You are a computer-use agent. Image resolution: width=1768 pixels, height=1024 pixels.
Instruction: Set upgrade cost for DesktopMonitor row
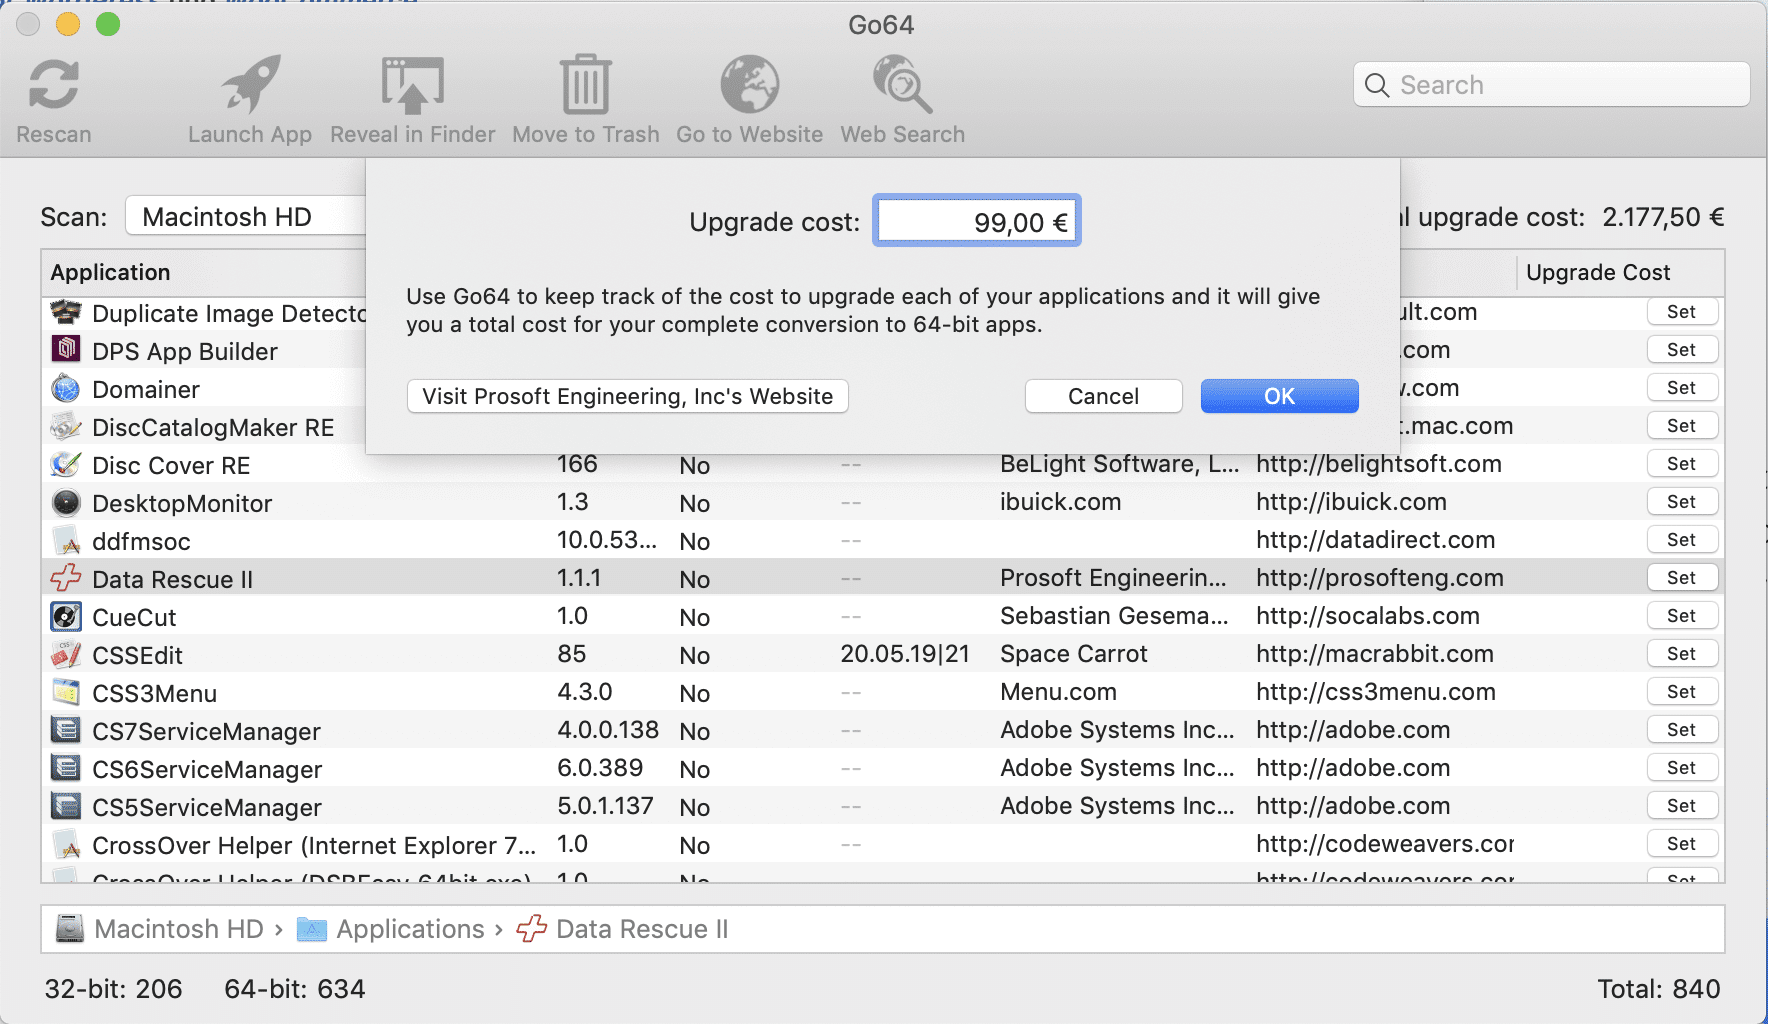point(1682,502)
